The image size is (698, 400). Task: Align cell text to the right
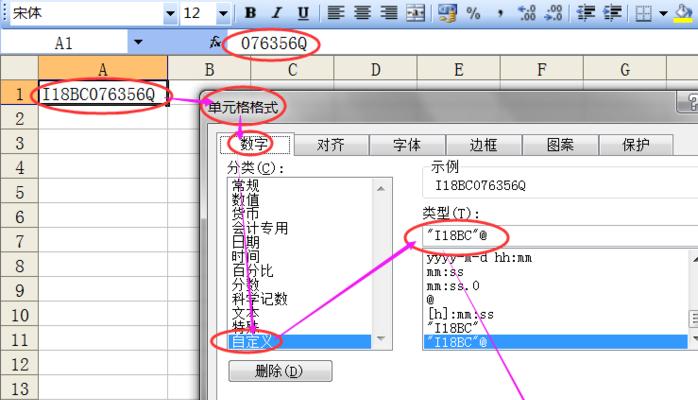coord(389,13)
